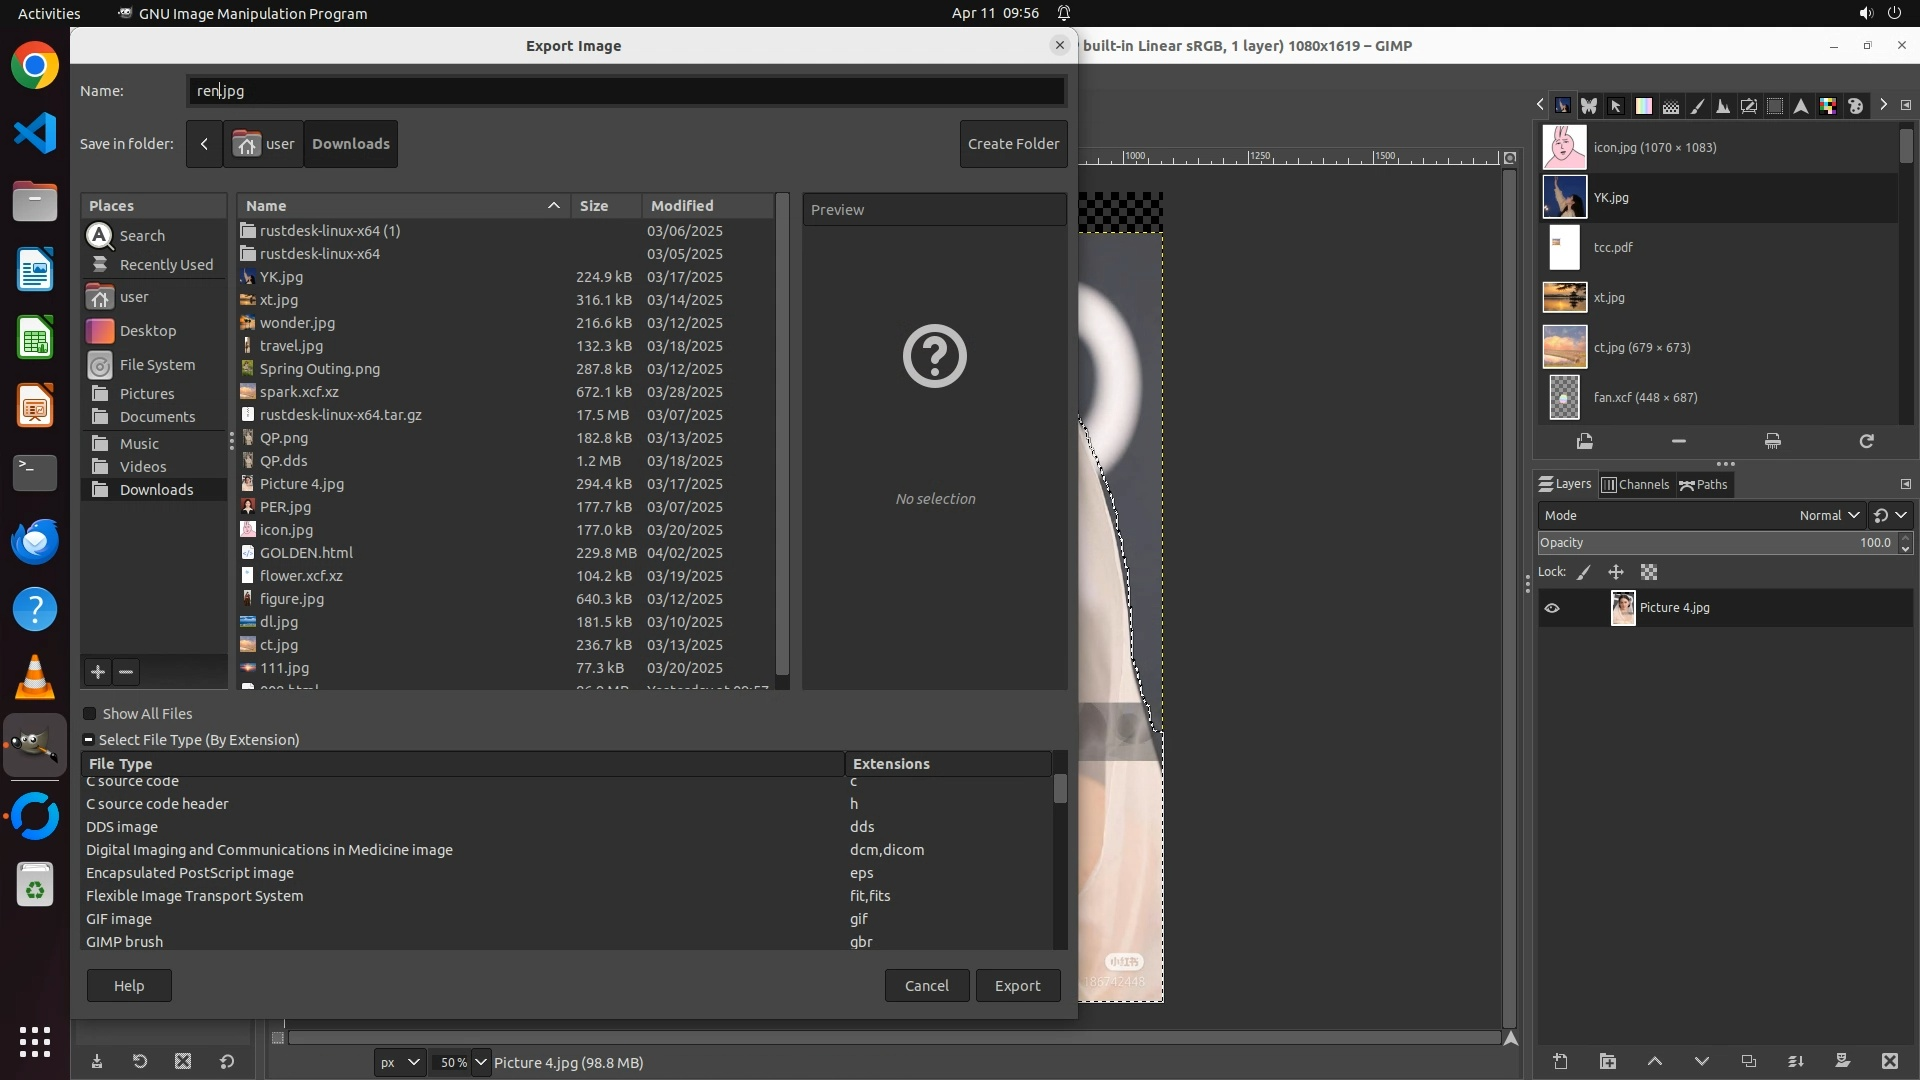
Task: Click the lock pixels brush icon
Action: tap(1584, 573)
